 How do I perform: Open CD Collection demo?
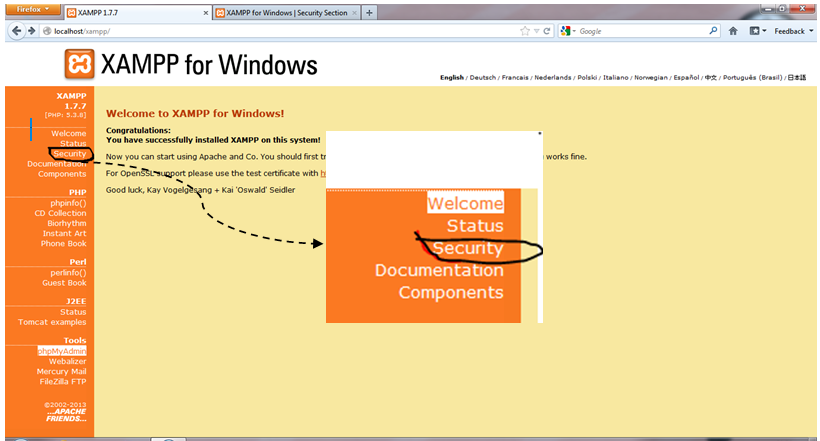pos(61,213)
